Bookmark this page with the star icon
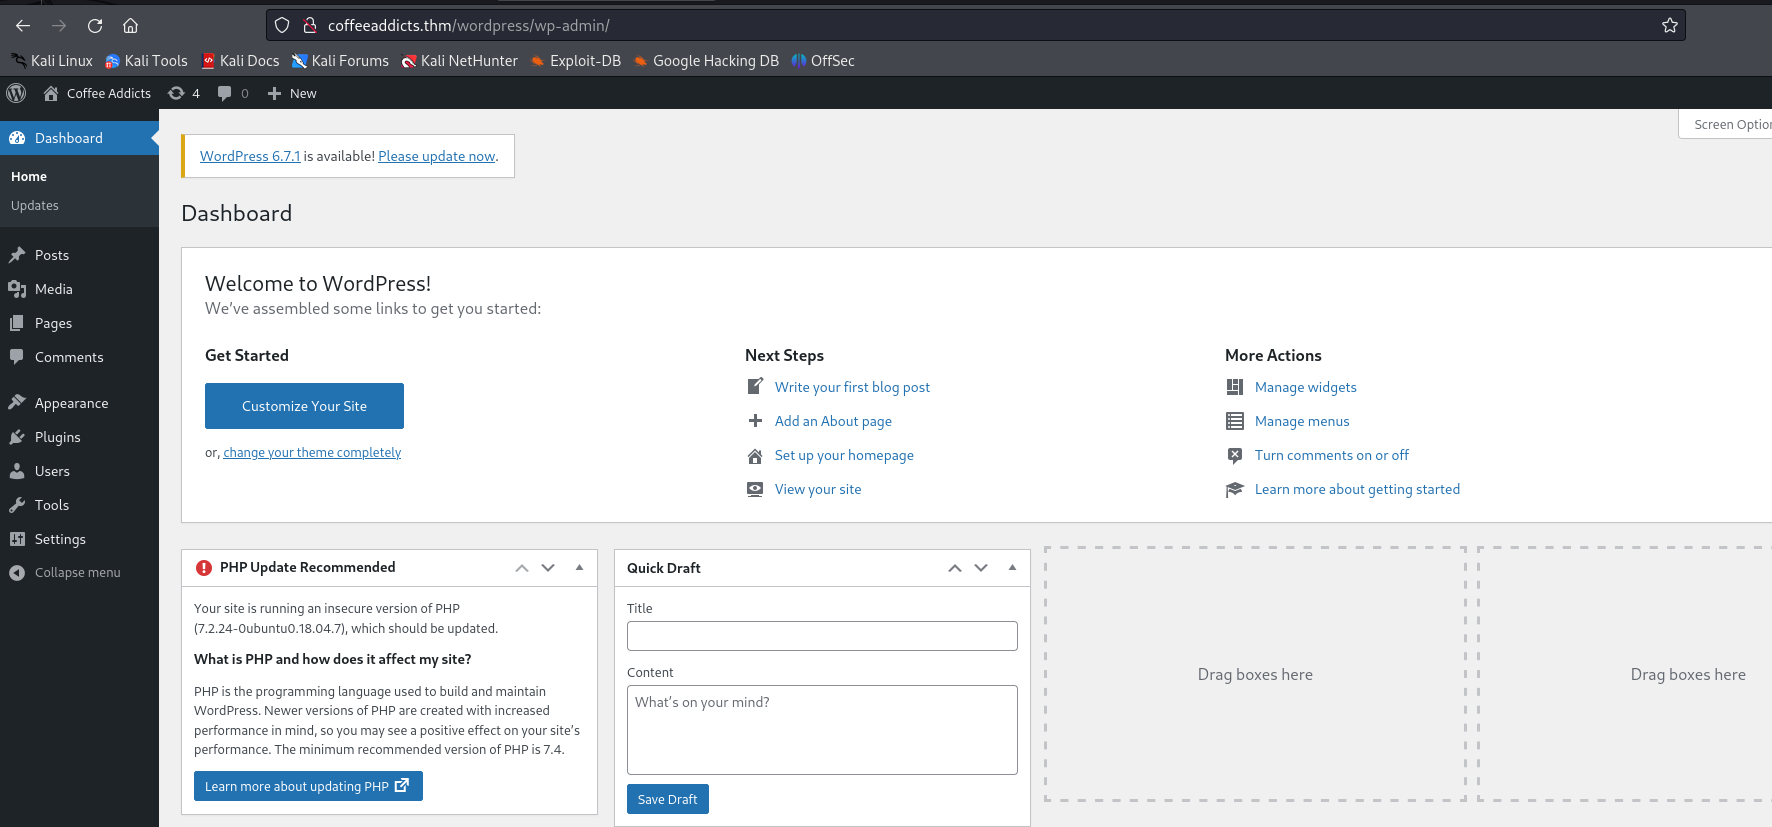Viewport: 1772px width, 827px height. pyautogui.click(x=1669, y=26)
